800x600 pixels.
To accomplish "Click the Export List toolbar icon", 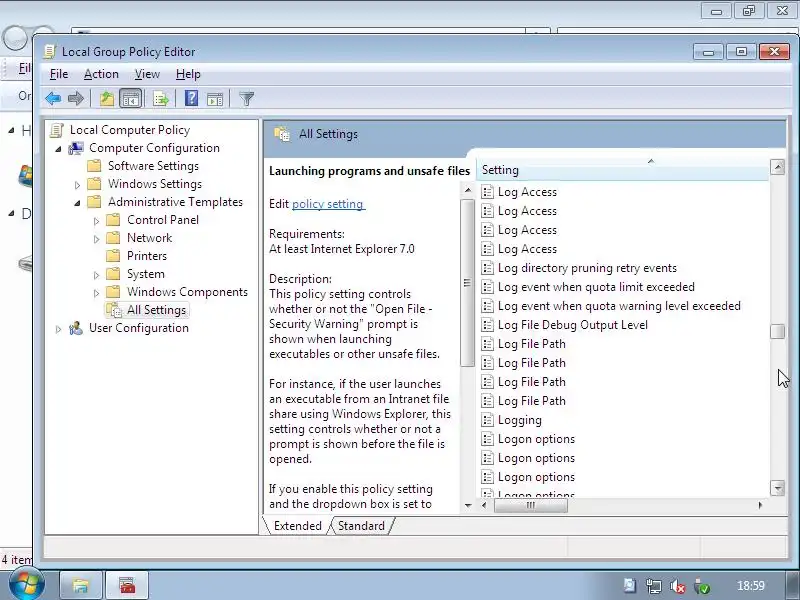I will 160,98.
